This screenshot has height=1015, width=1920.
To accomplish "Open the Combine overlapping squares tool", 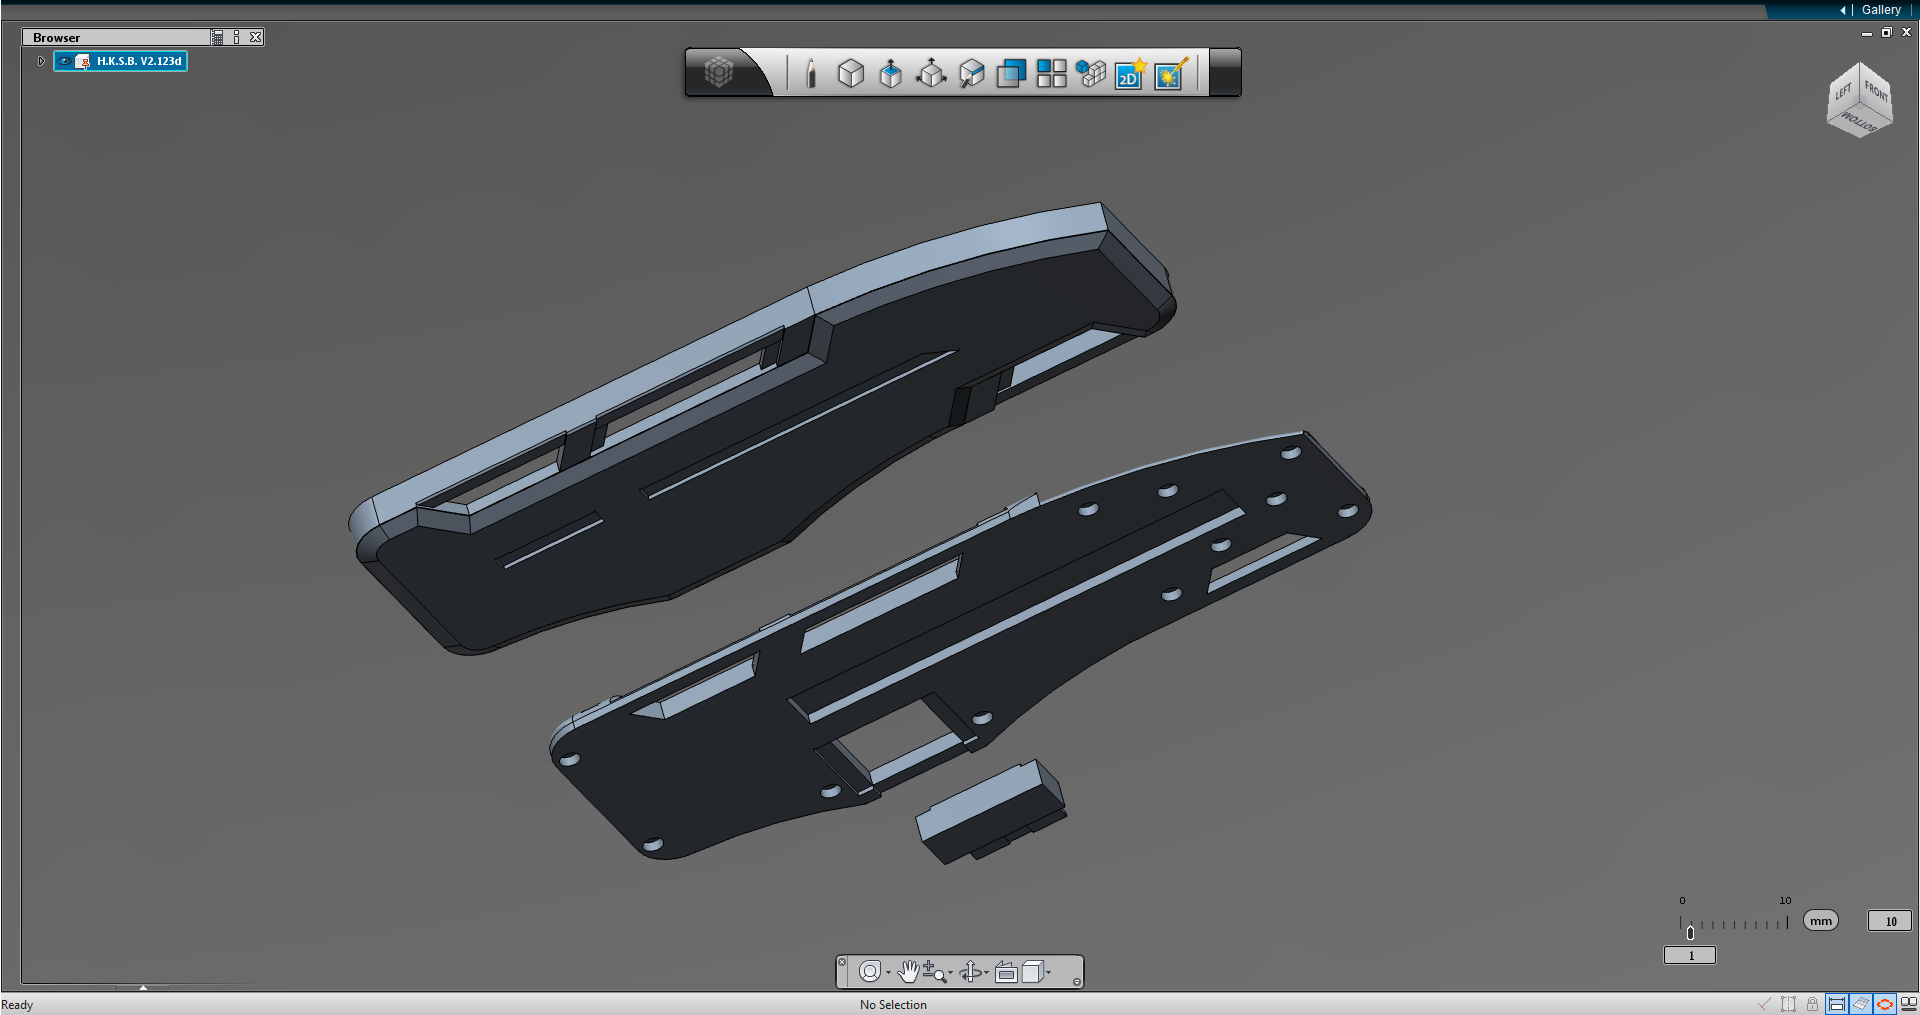I will [x=1011, y=73].
